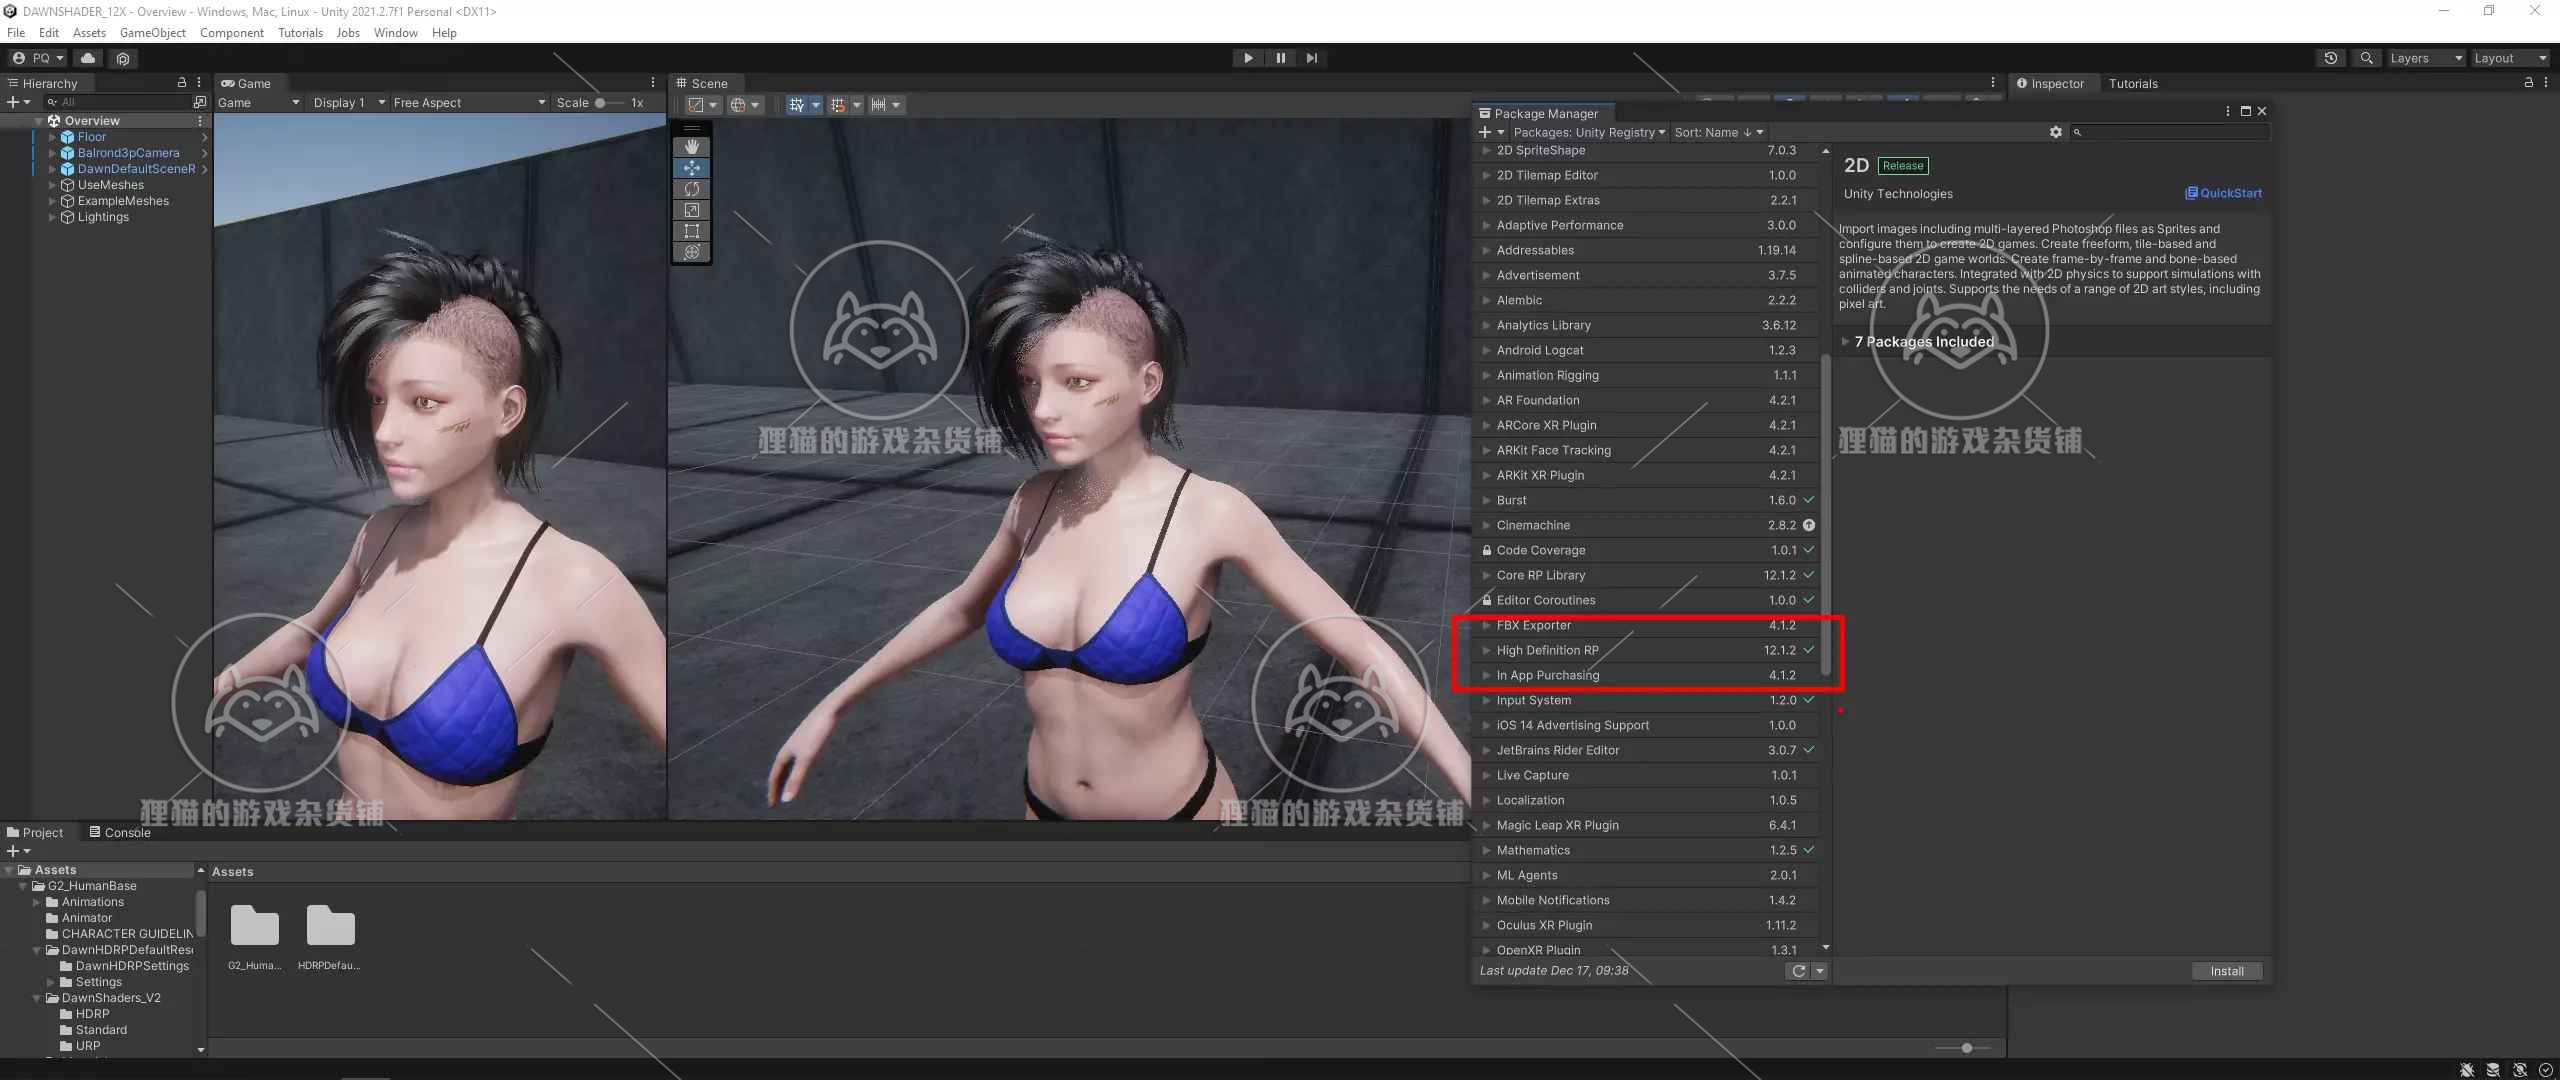Screen dimensions: 2560x1080
Task: Open the Window menu
Action: [x=395, y=33]
